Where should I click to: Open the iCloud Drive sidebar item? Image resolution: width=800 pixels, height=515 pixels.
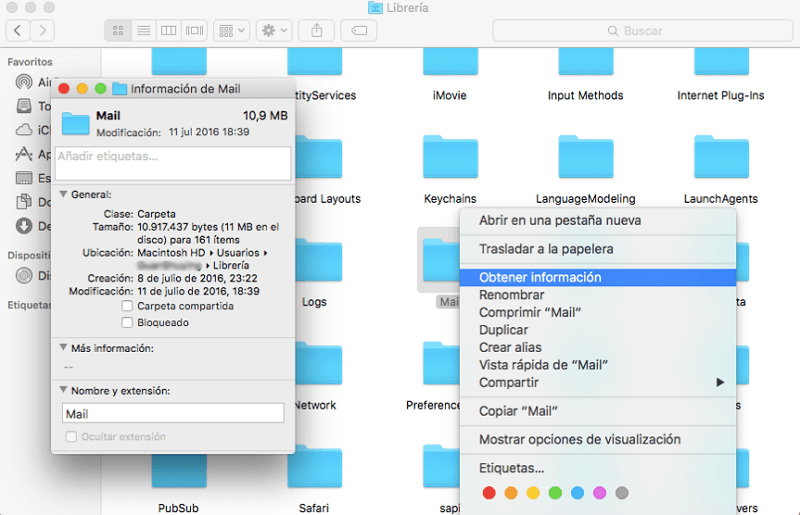pyautogui.click(x=24, y=130)
